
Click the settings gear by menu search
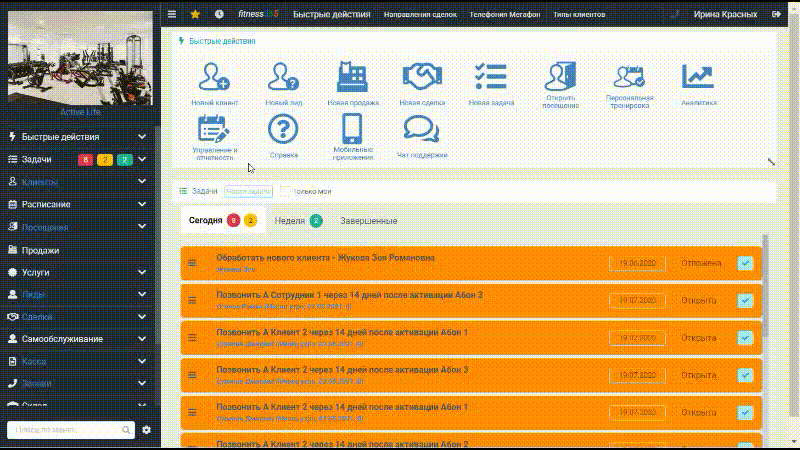pos(146,430)
